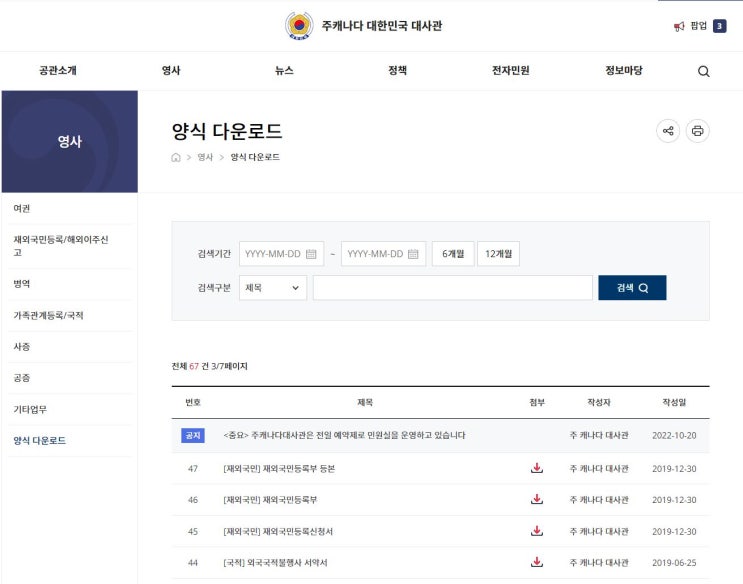Viewport: 743px width, 584px height.
Task: Click the popup count badge 3
Action: click(x=719, y=26)
